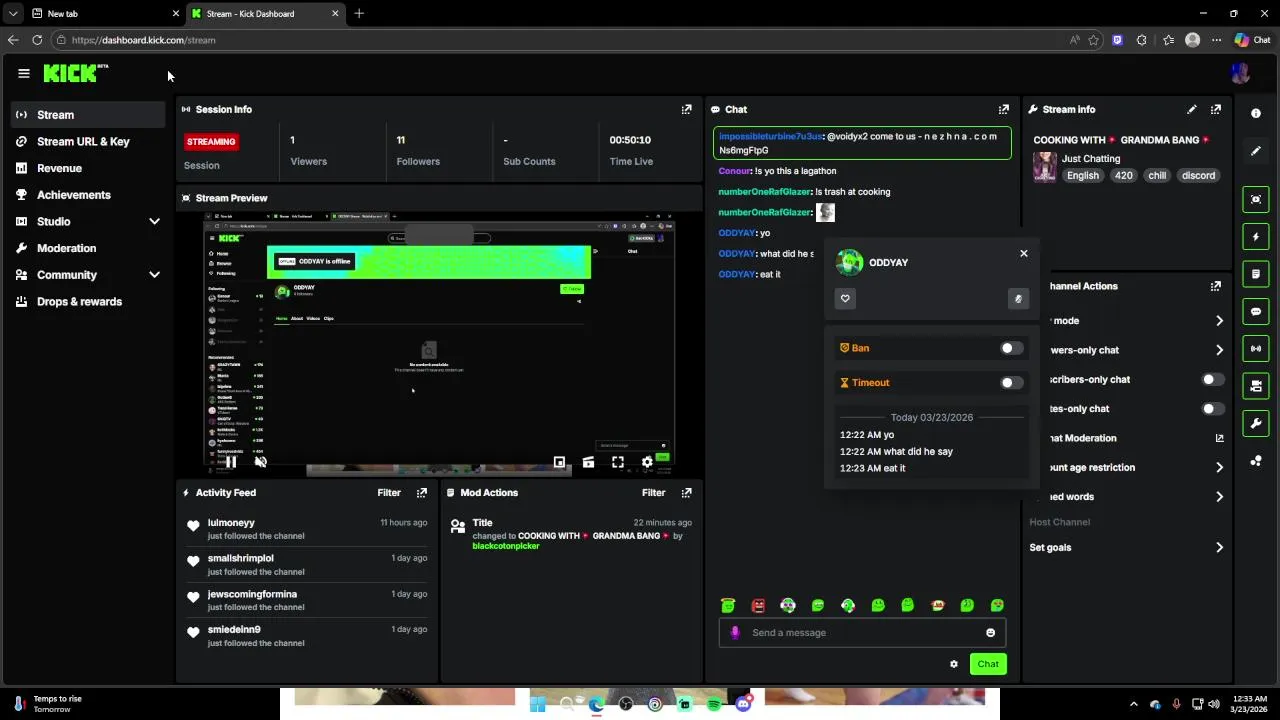The height and width of the screenshot is (720, 1280).
Task: Open Drops & rewards page
Action: [x=88, y=301]
